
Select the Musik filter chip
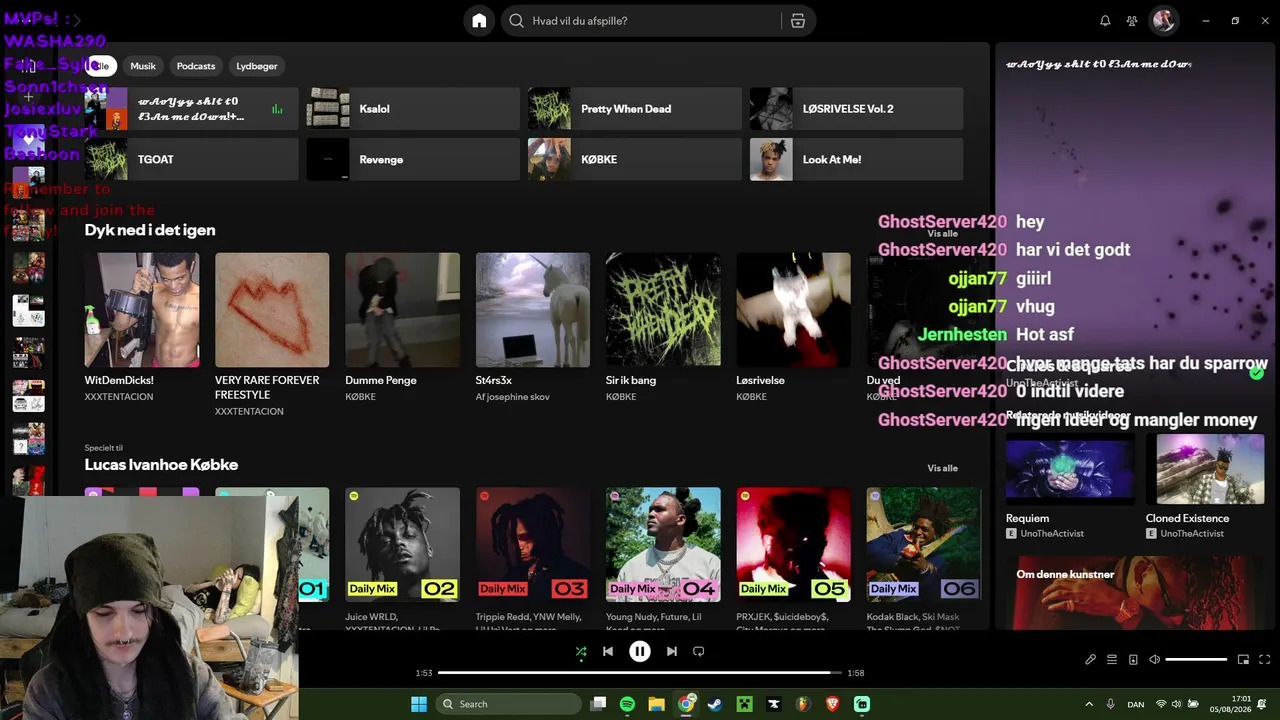point(143,66)
